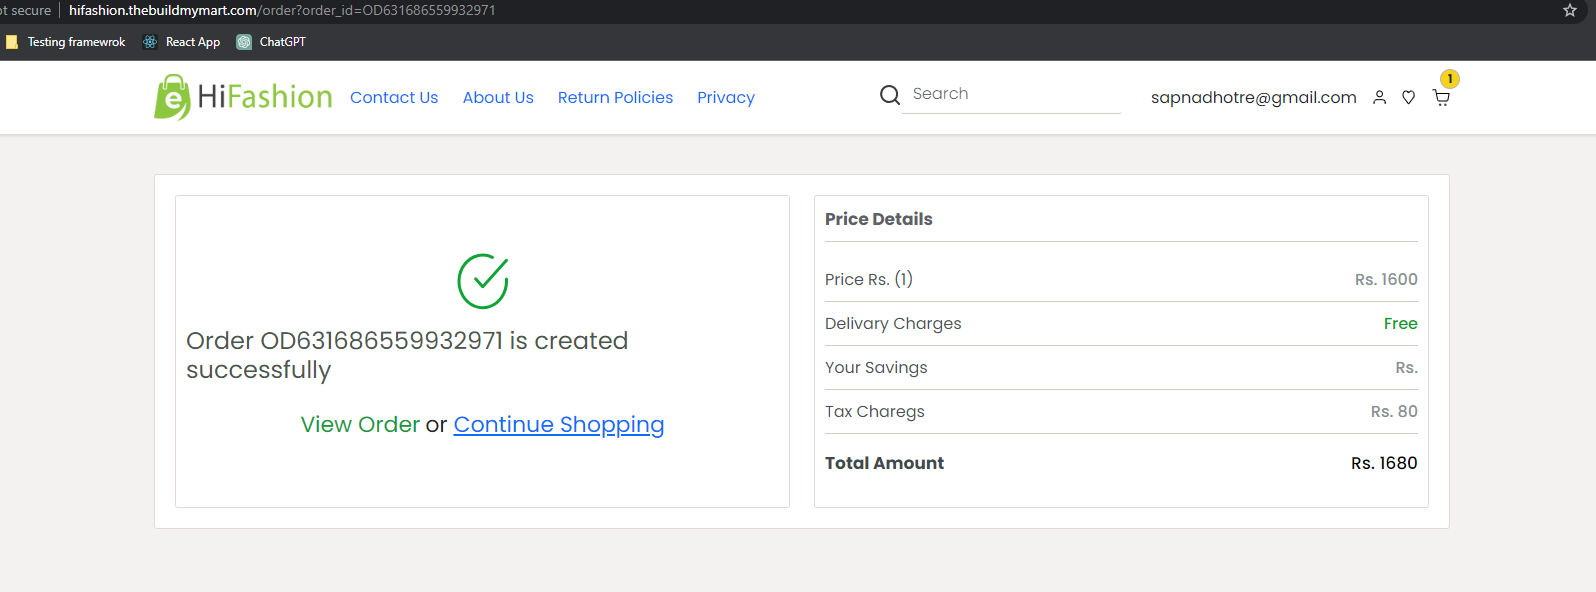
Task: Open the wishlist heart icon
Action: pyautogui.click(x=1408, y=97)
